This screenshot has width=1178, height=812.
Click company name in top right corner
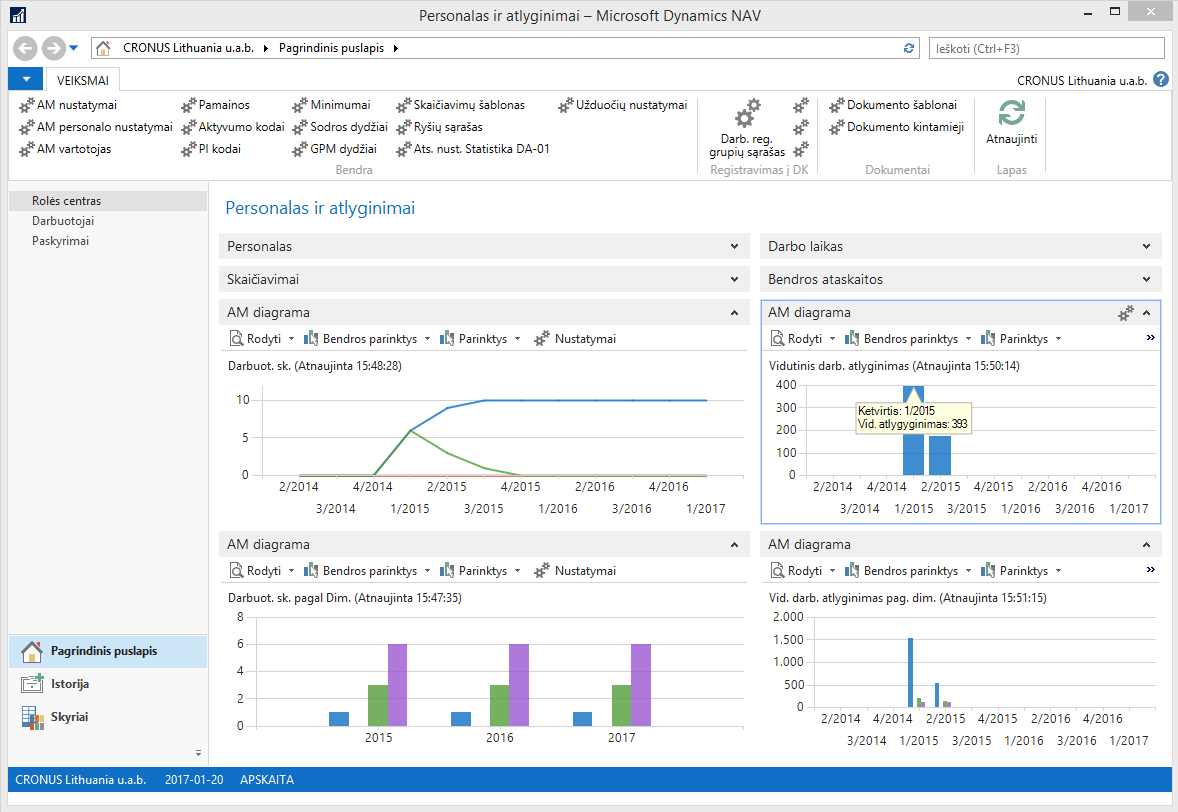tap(1082, 80)
